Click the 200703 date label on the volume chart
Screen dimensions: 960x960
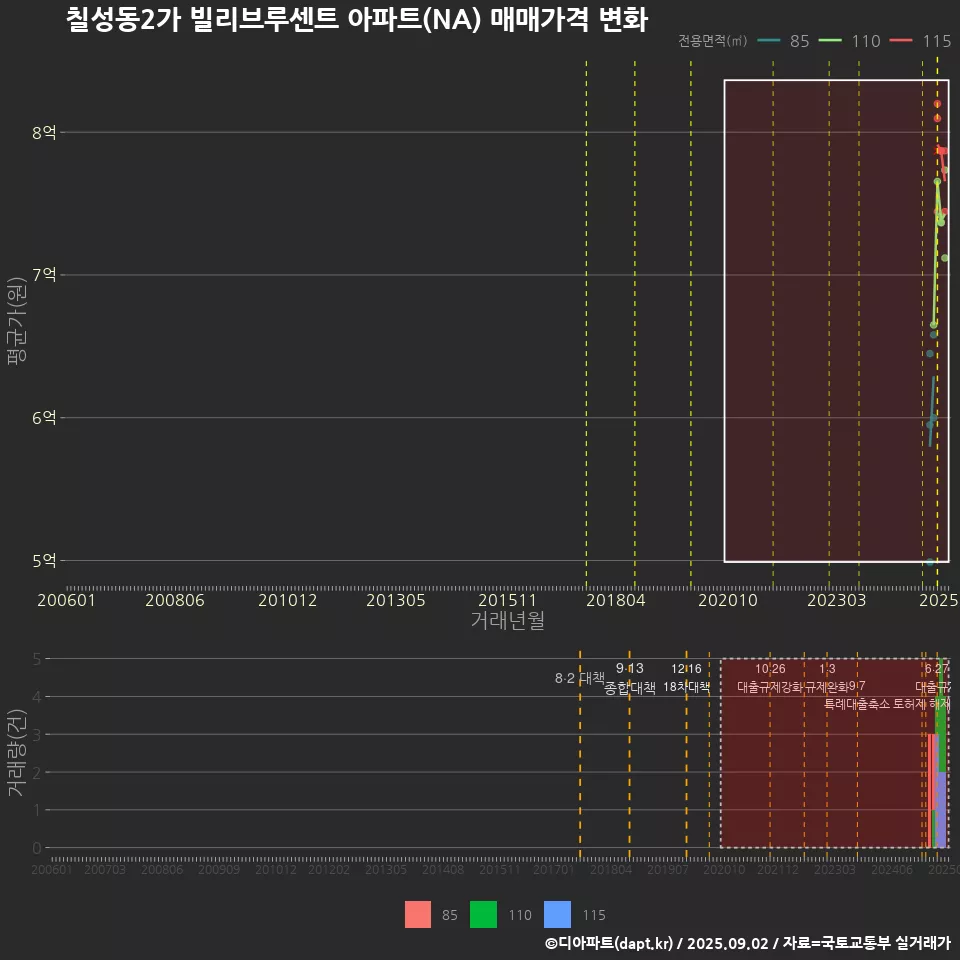point(105,869)
